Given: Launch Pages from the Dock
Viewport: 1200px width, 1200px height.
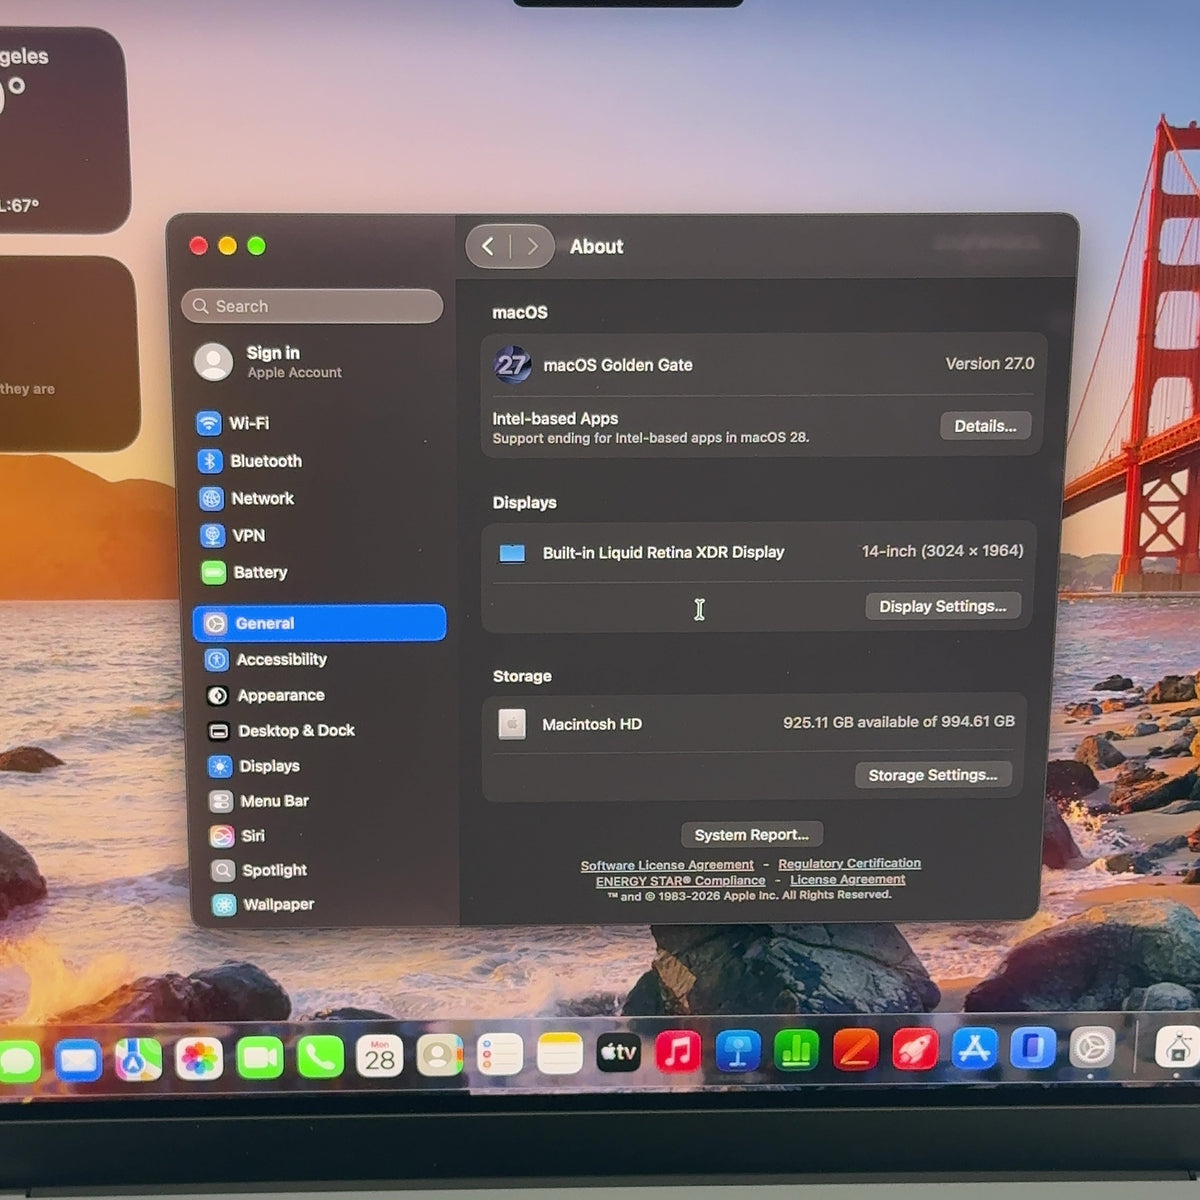Looking at the screenshot, I should tap(856, 1050).
